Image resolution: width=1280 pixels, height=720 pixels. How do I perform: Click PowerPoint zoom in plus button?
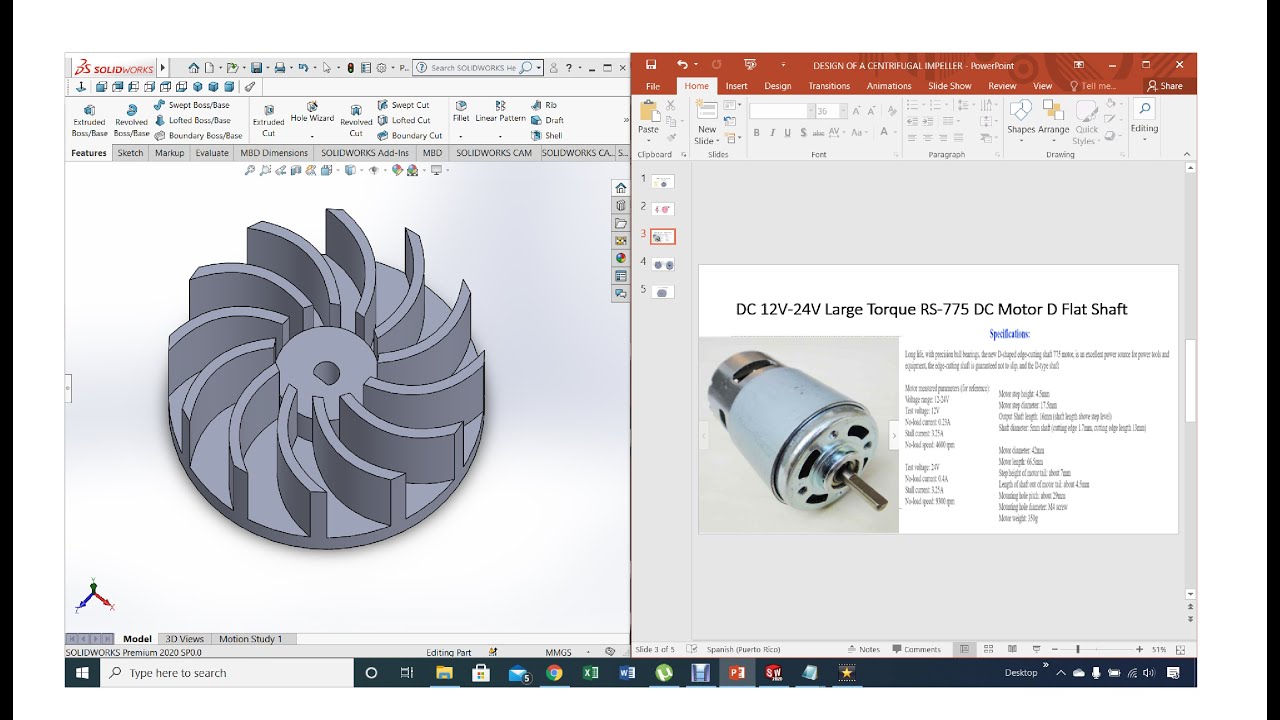click(1139, 649)
